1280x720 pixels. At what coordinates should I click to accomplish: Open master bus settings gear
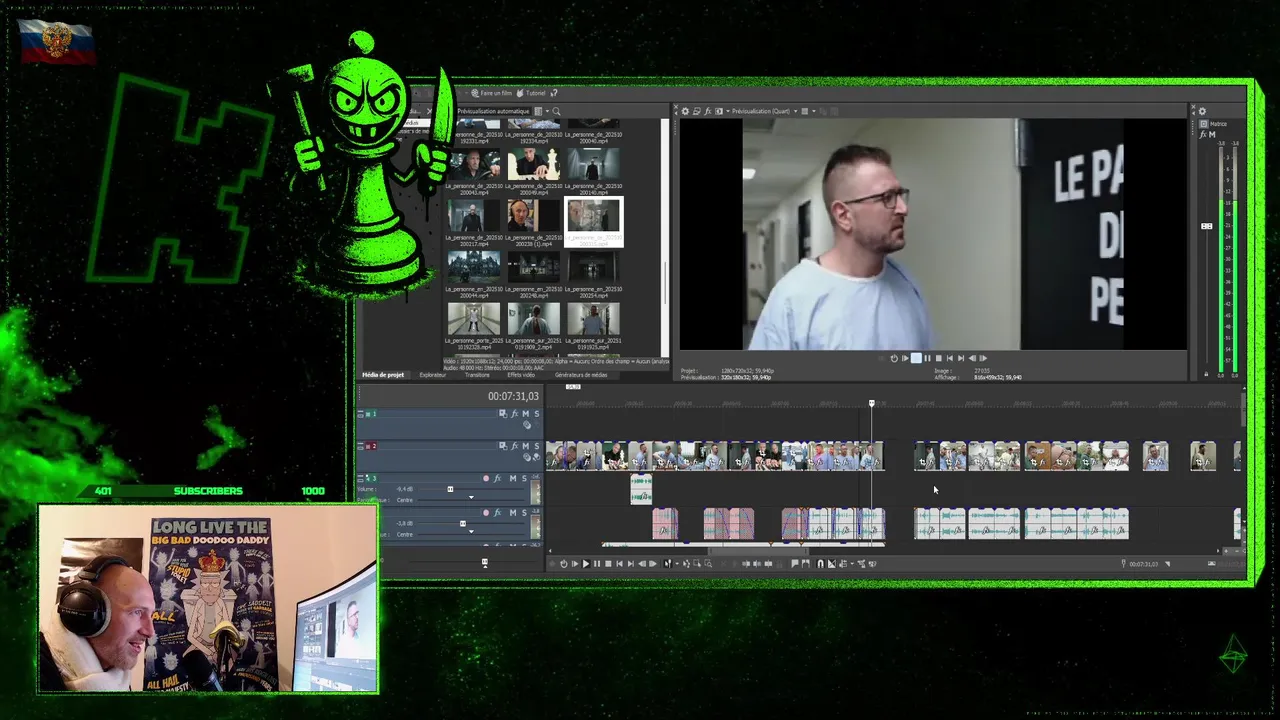coord(1202,112)
